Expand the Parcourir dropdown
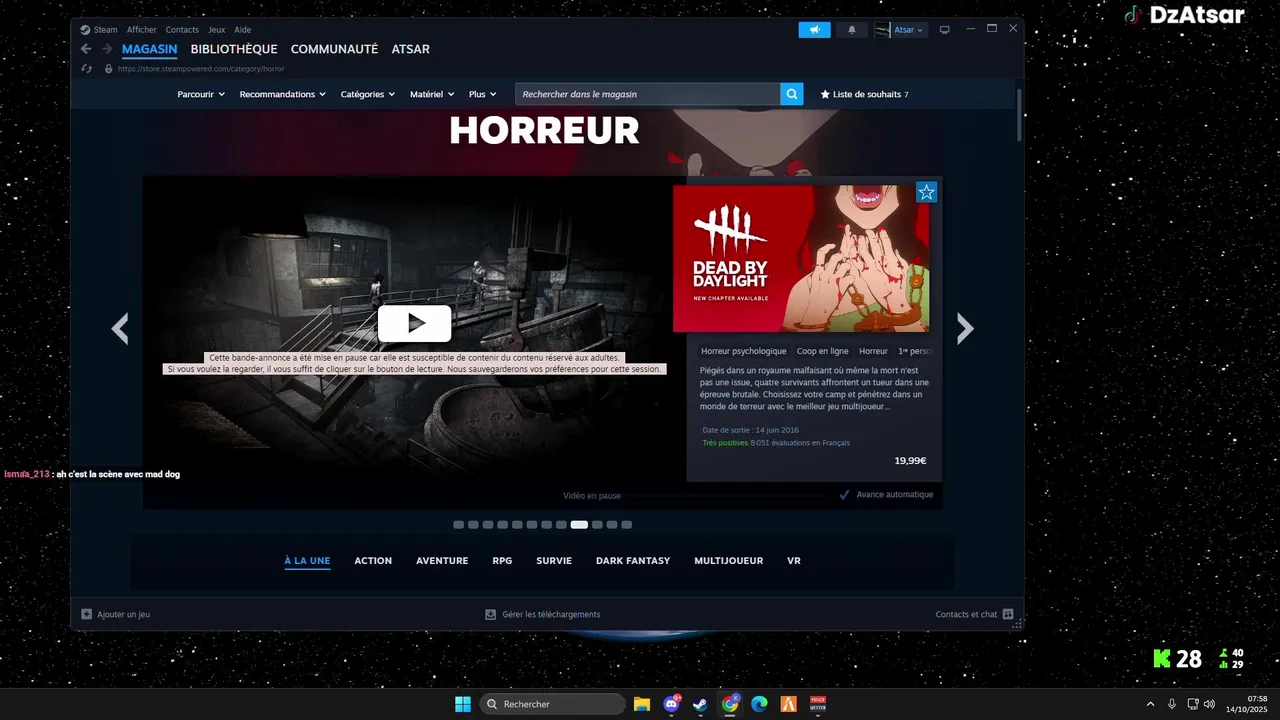 201,94
